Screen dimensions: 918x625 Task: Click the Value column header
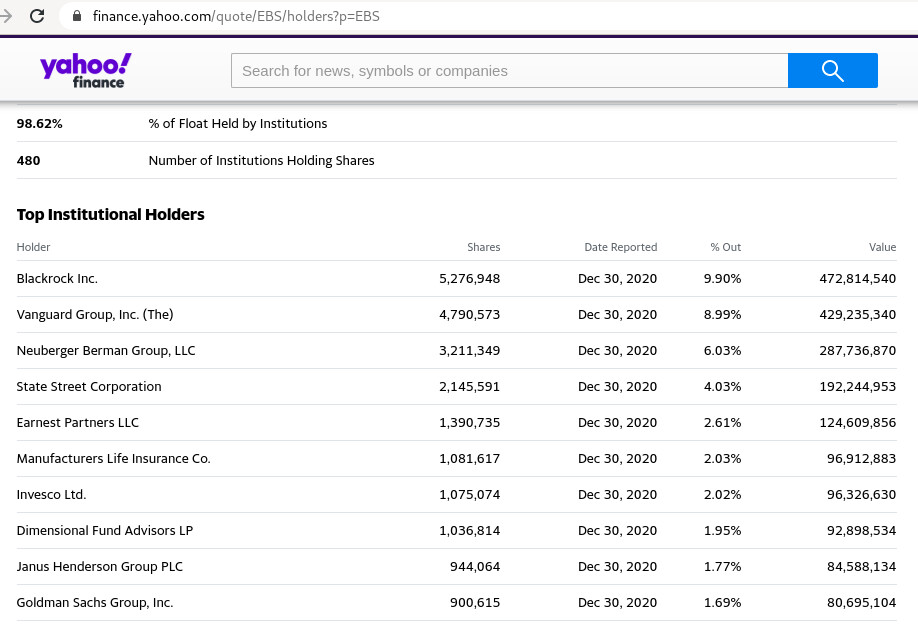(882, 247)
